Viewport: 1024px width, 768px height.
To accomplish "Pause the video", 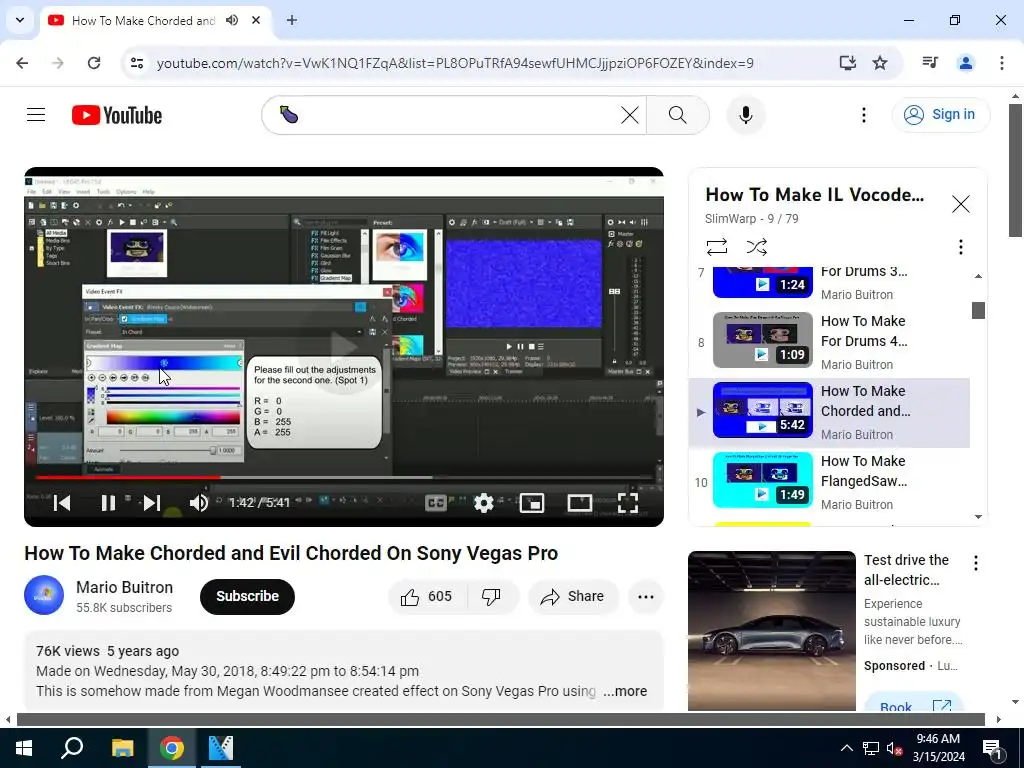I will coord(108,502).
